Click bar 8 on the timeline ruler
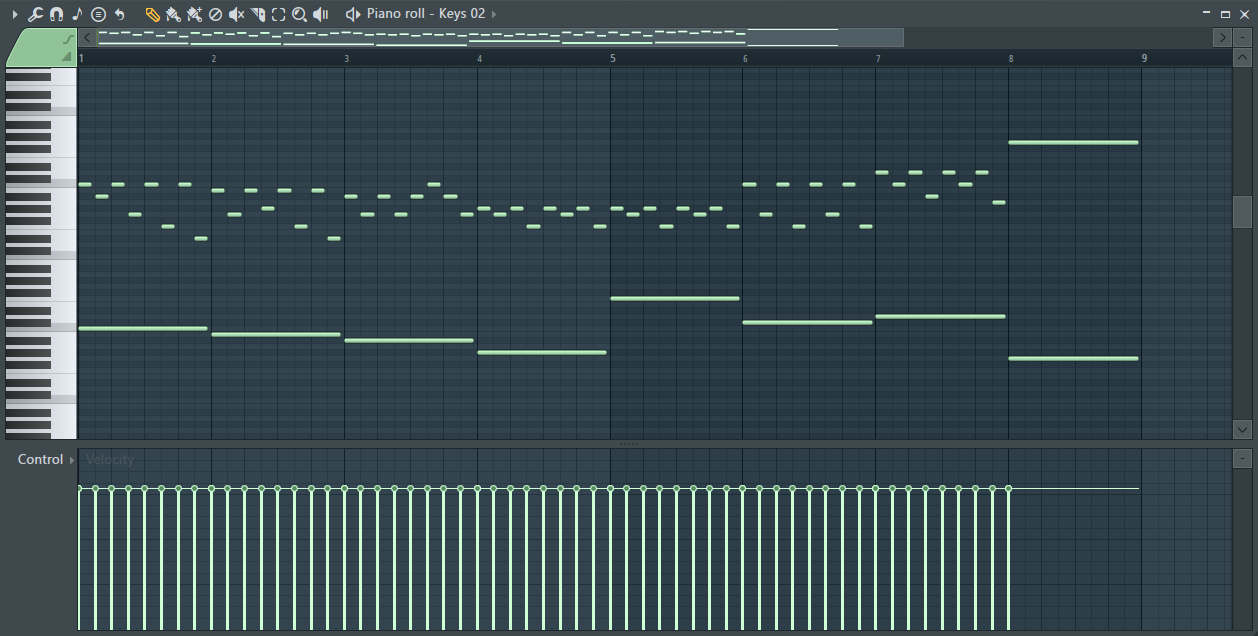1258x636 pixels. coord(1011,59)
